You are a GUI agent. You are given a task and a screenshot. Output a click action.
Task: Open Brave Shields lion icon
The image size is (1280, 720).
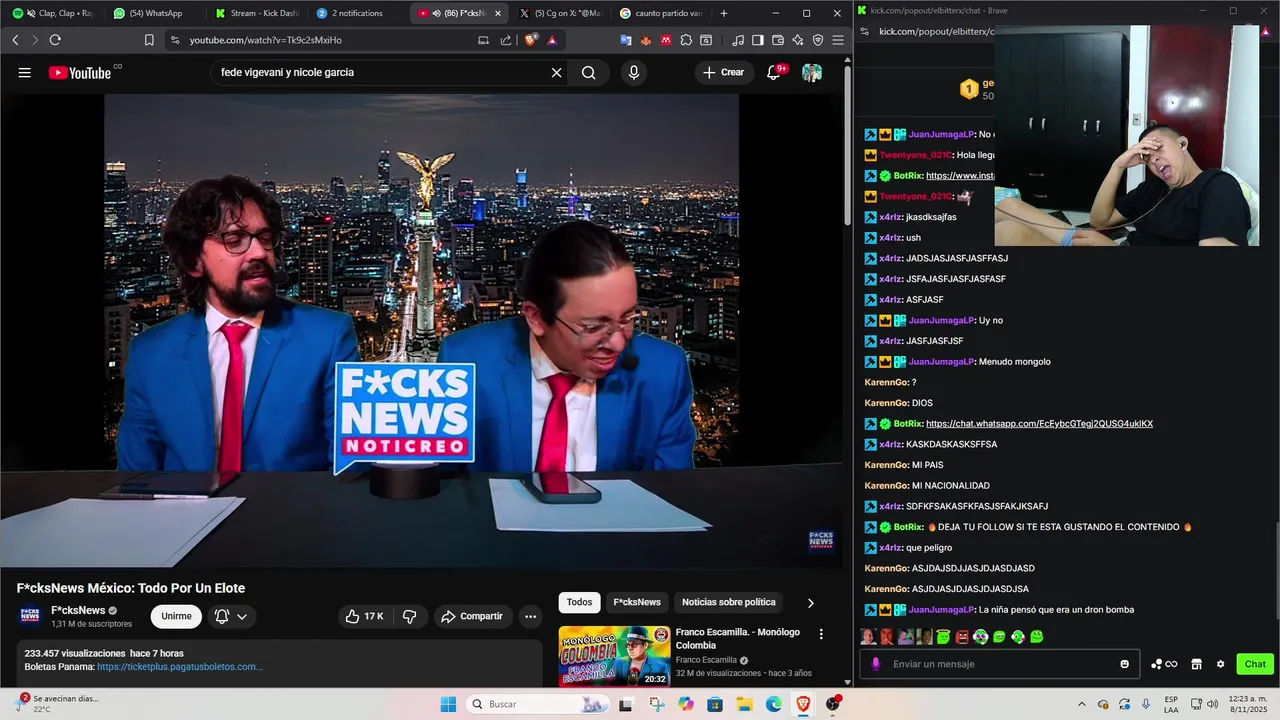point(530,40)
